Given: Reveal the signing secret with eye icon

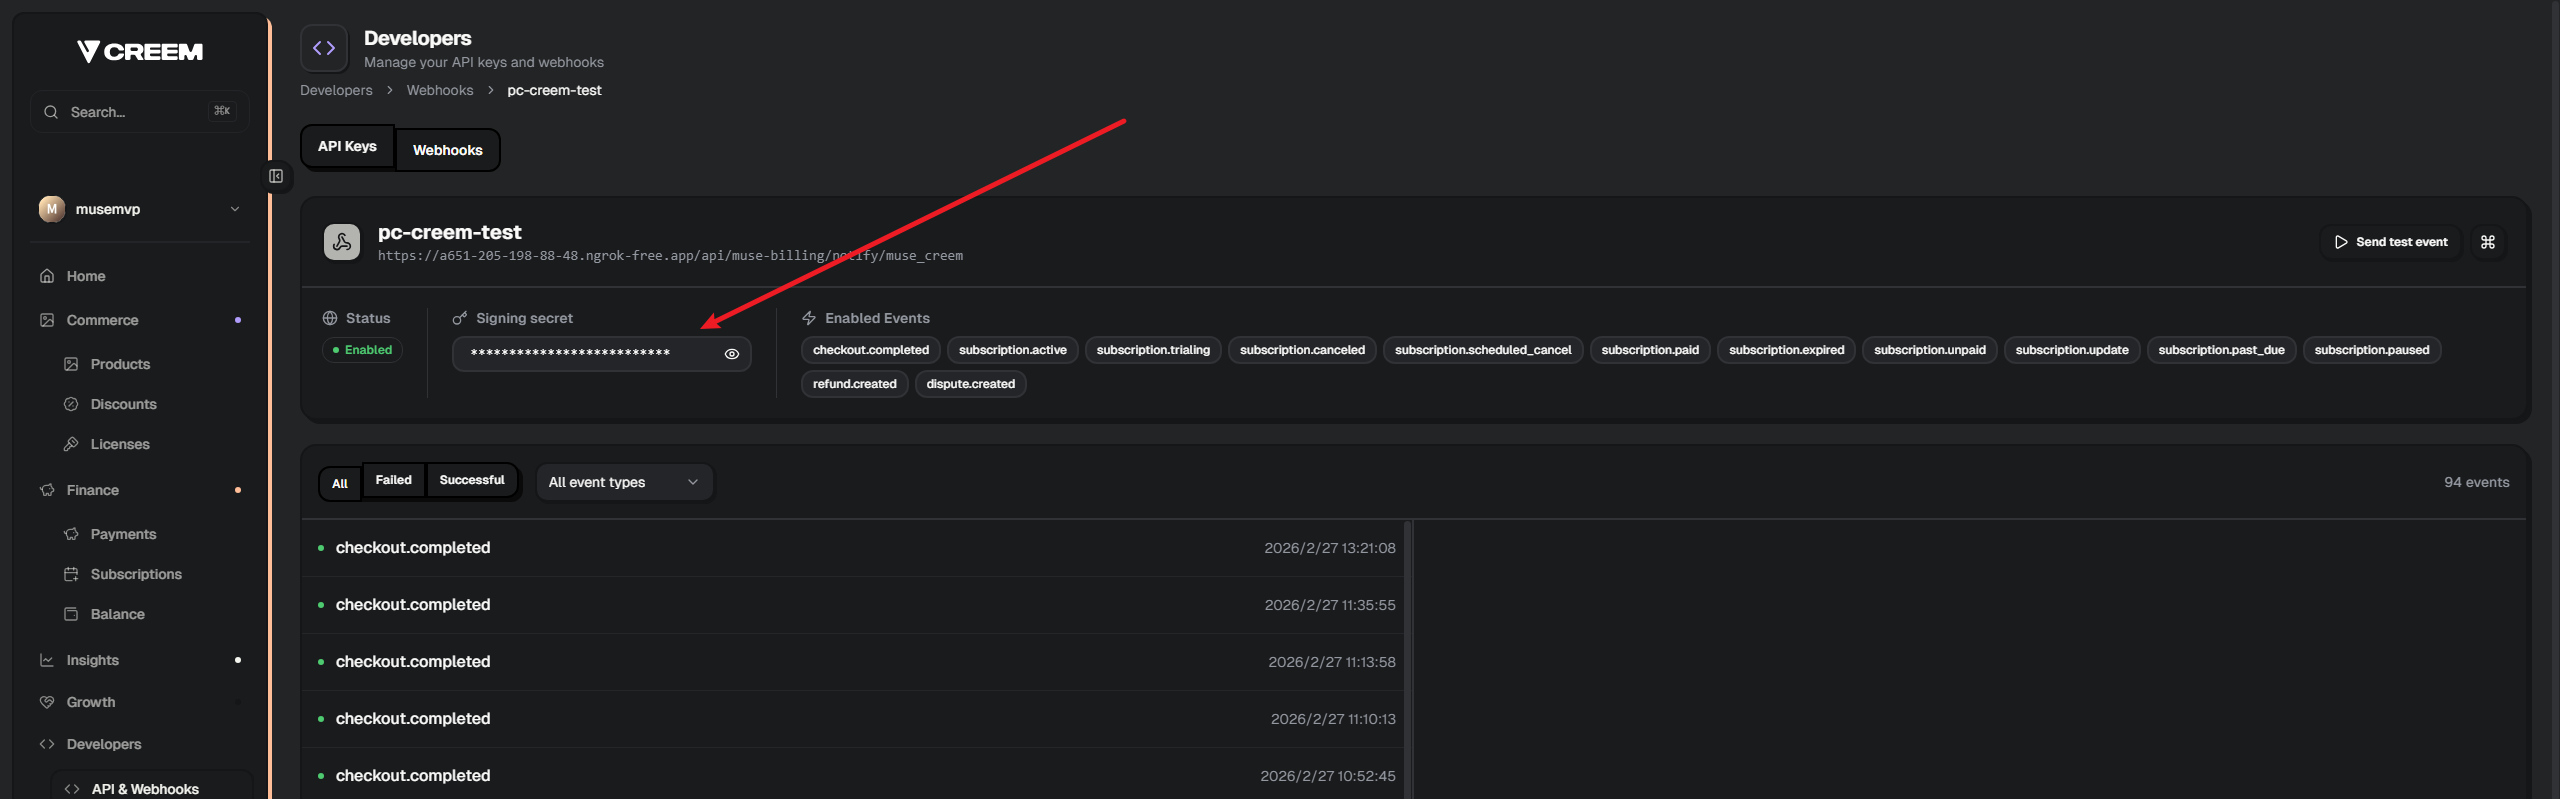Looking at the screenshot, I should 731,354.
